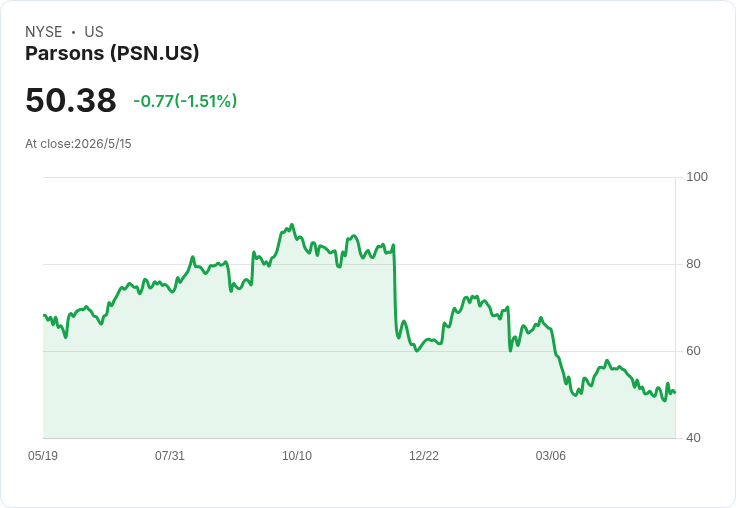736x508 pixels.
Task: Select the 10/10 date axis label
Action: coord(297,455)
